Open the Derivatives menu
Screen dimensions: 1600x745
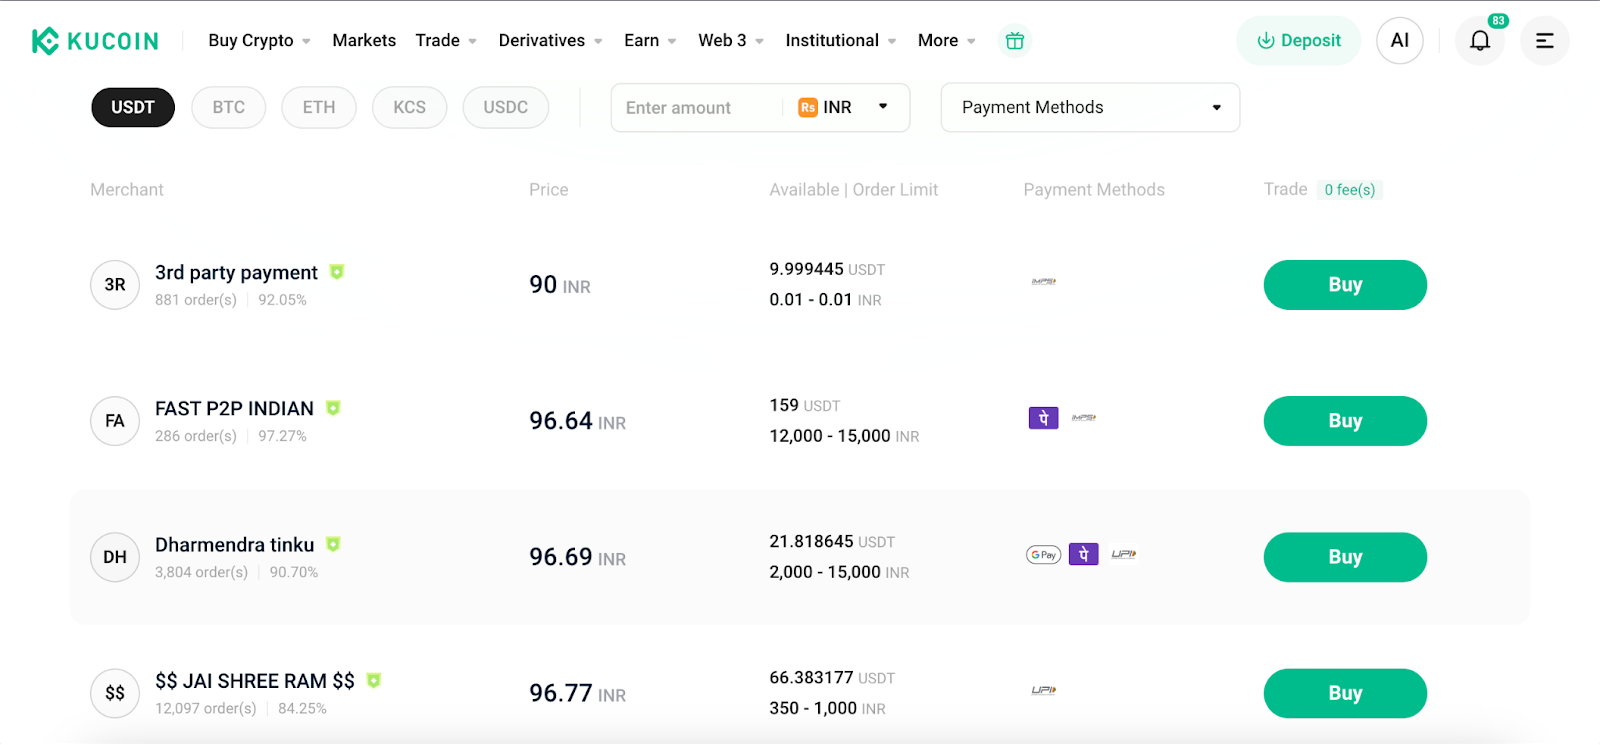pos(550,41)
